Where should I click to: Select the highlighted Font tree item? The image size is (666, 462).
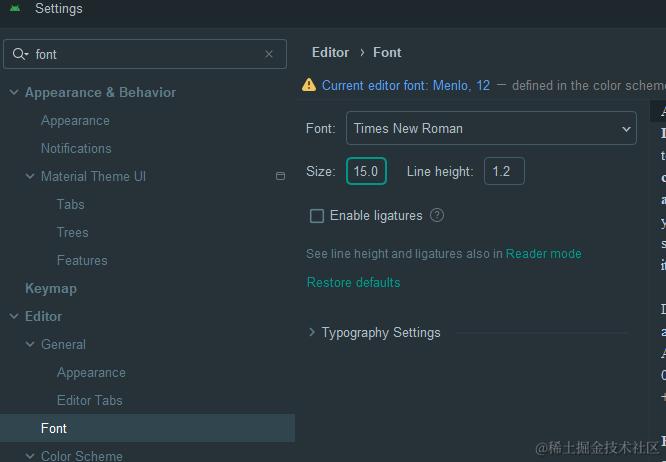[x=147, y=428]
